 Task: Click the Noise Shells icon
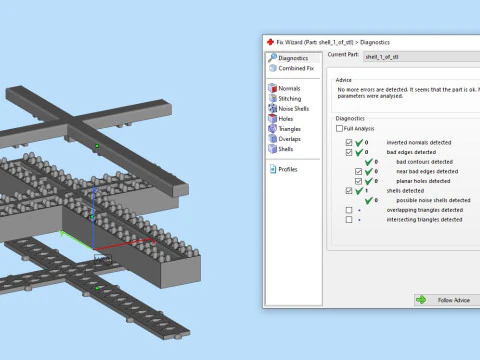click(273, 108)
